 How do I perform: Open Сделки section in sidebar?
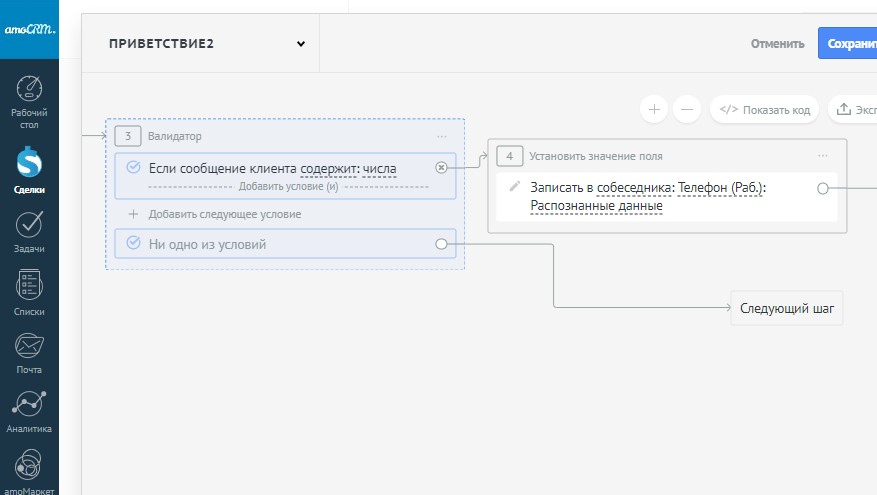[29, 169]
